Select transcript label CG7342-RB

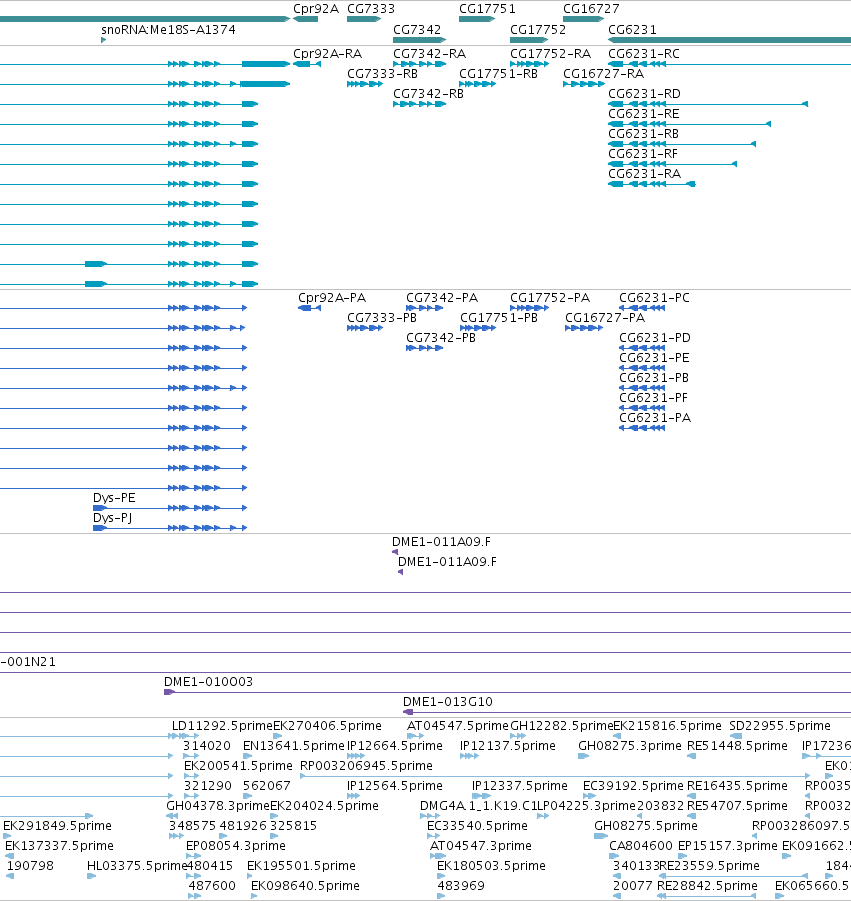pos(428,94)
